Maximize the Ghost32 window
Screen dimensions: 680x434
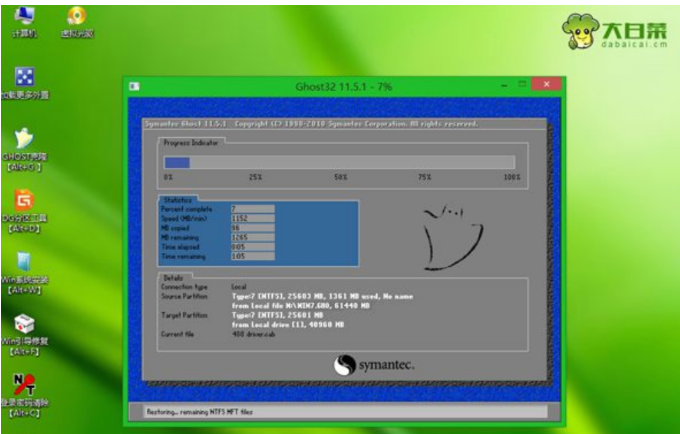[x=521, y=86]
